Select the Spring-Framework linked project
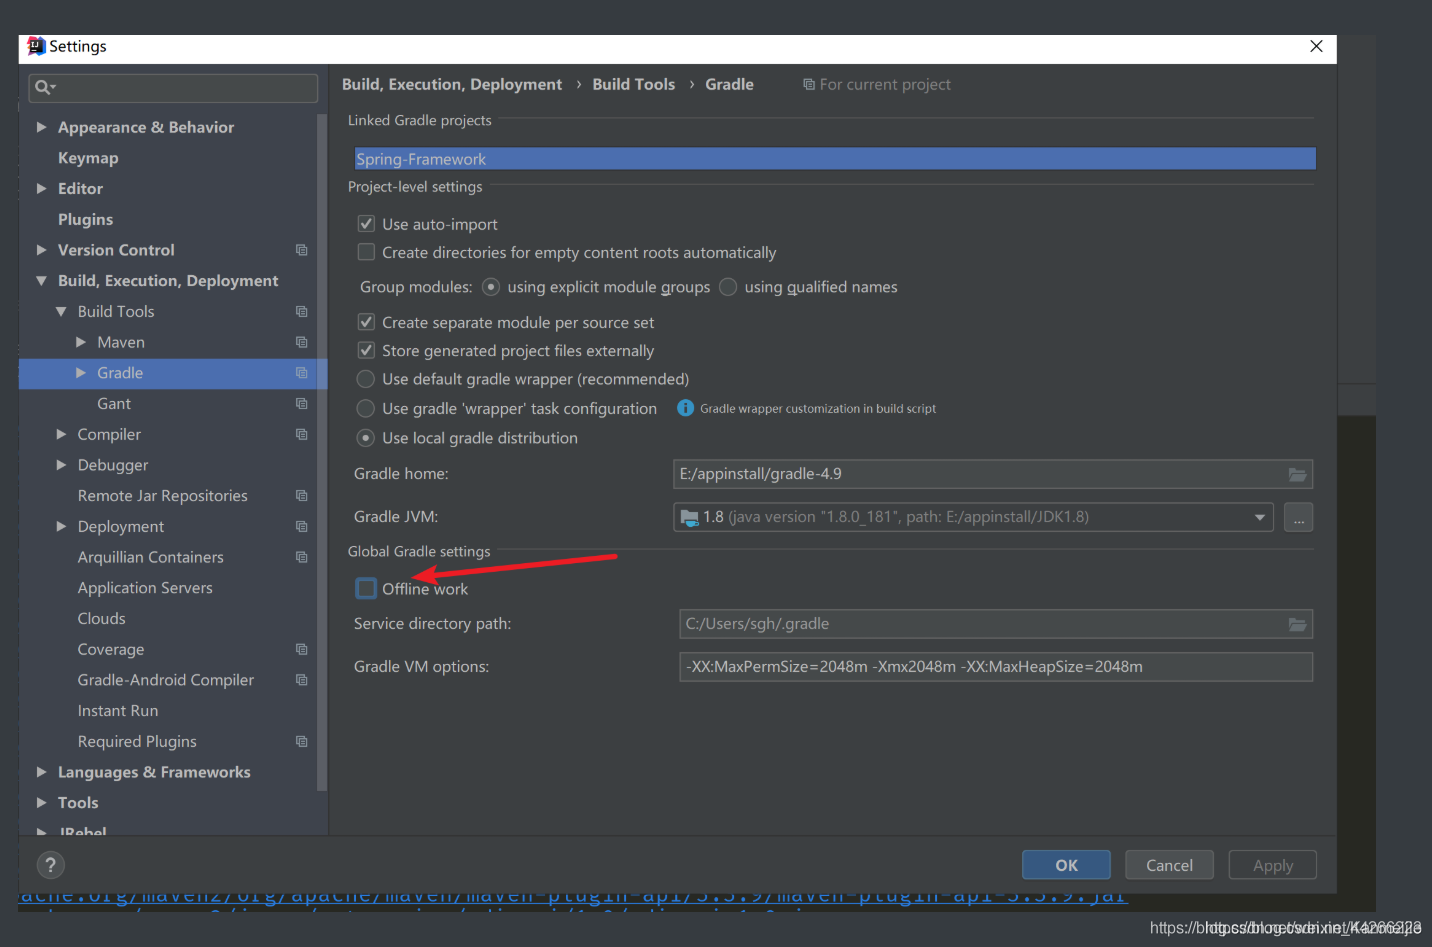 pyautogui.click(x=835, y=159)
